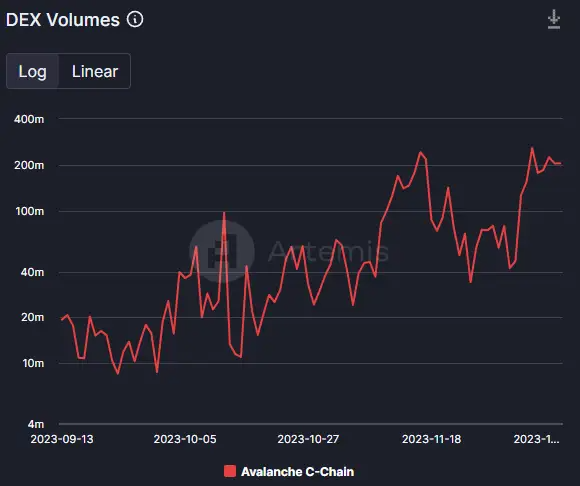The width and height of the screenshot is (580, 486).
Task: Click the truncated 2023-1... date label
Action: click(x=536, y=439)
